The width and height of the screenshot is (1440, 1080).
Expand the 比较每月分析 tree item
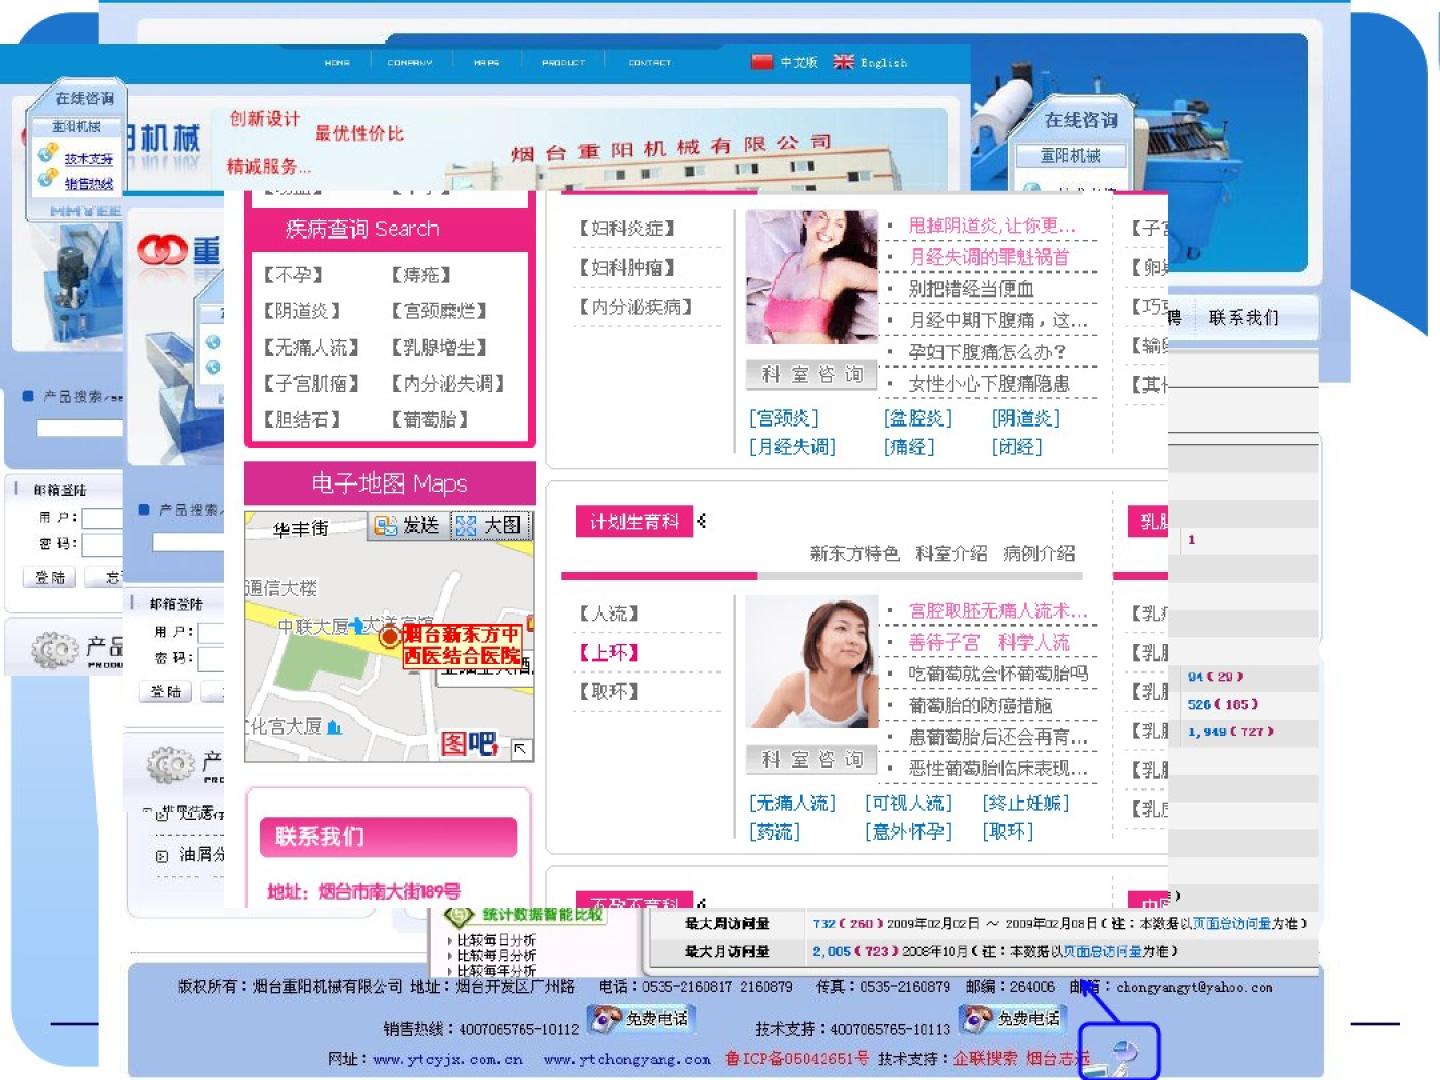(x=450, y=956)
